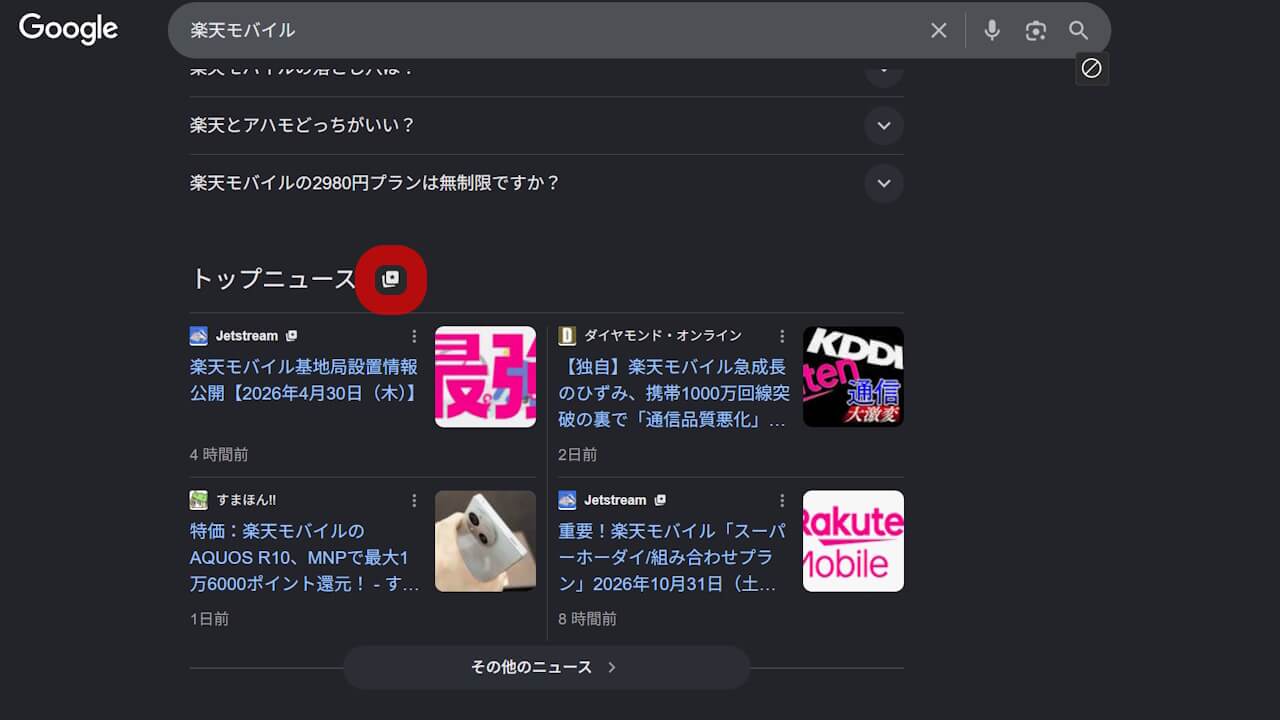Viewport: 1280px width, 720px height.
Task: Click the 8 時間前 timestamp
Action: 587,619
